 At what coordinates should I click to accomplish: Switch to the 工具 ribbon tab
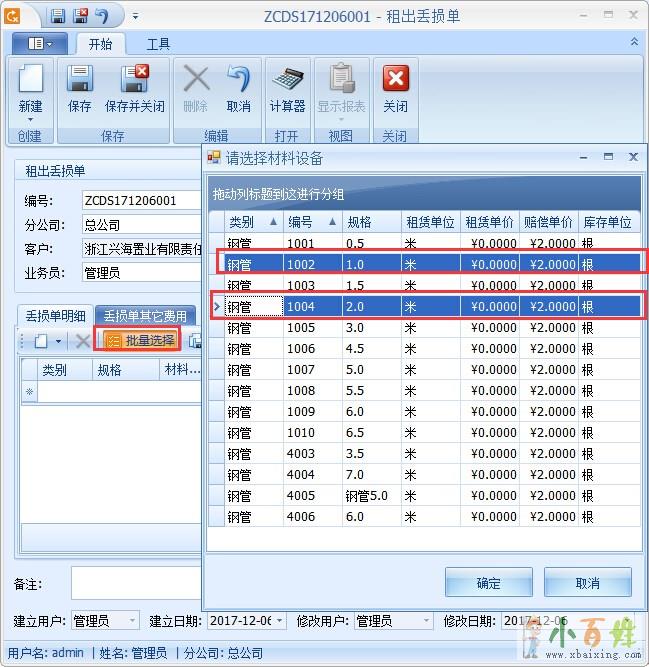click(158, 44)
